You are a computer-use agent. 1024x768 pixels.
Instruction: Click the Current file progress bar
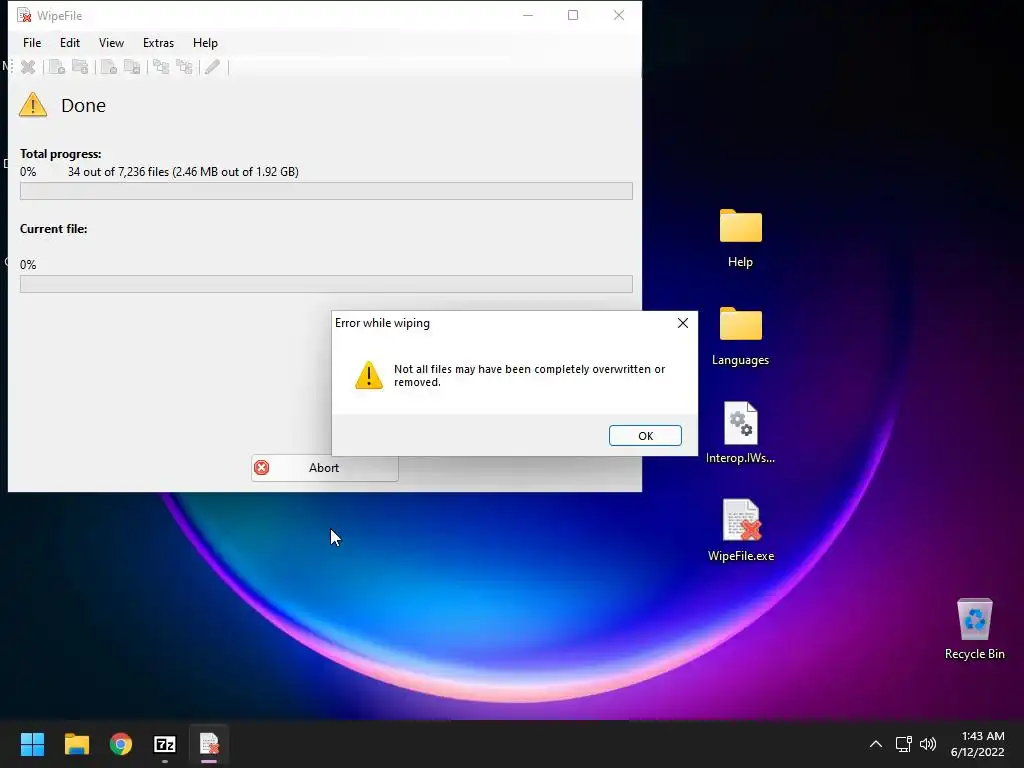[326, 283]
